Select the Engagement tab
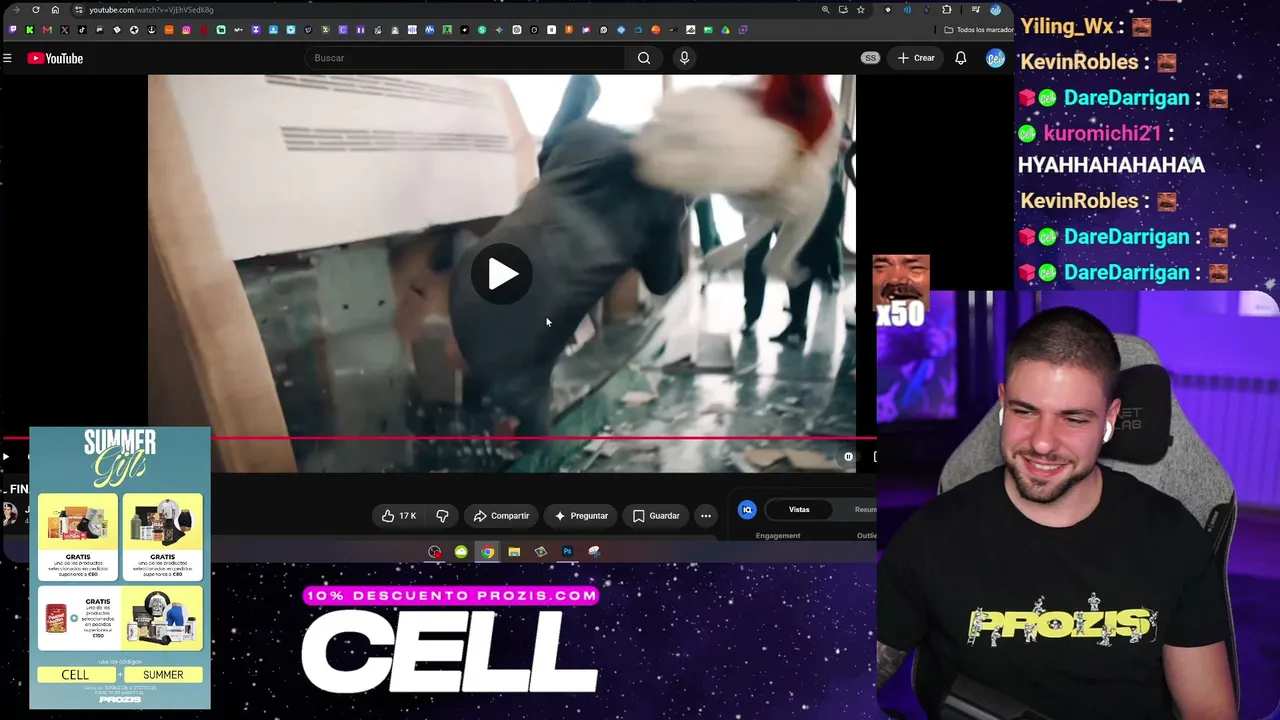The image size is (1280, 720). click(778, 536)
